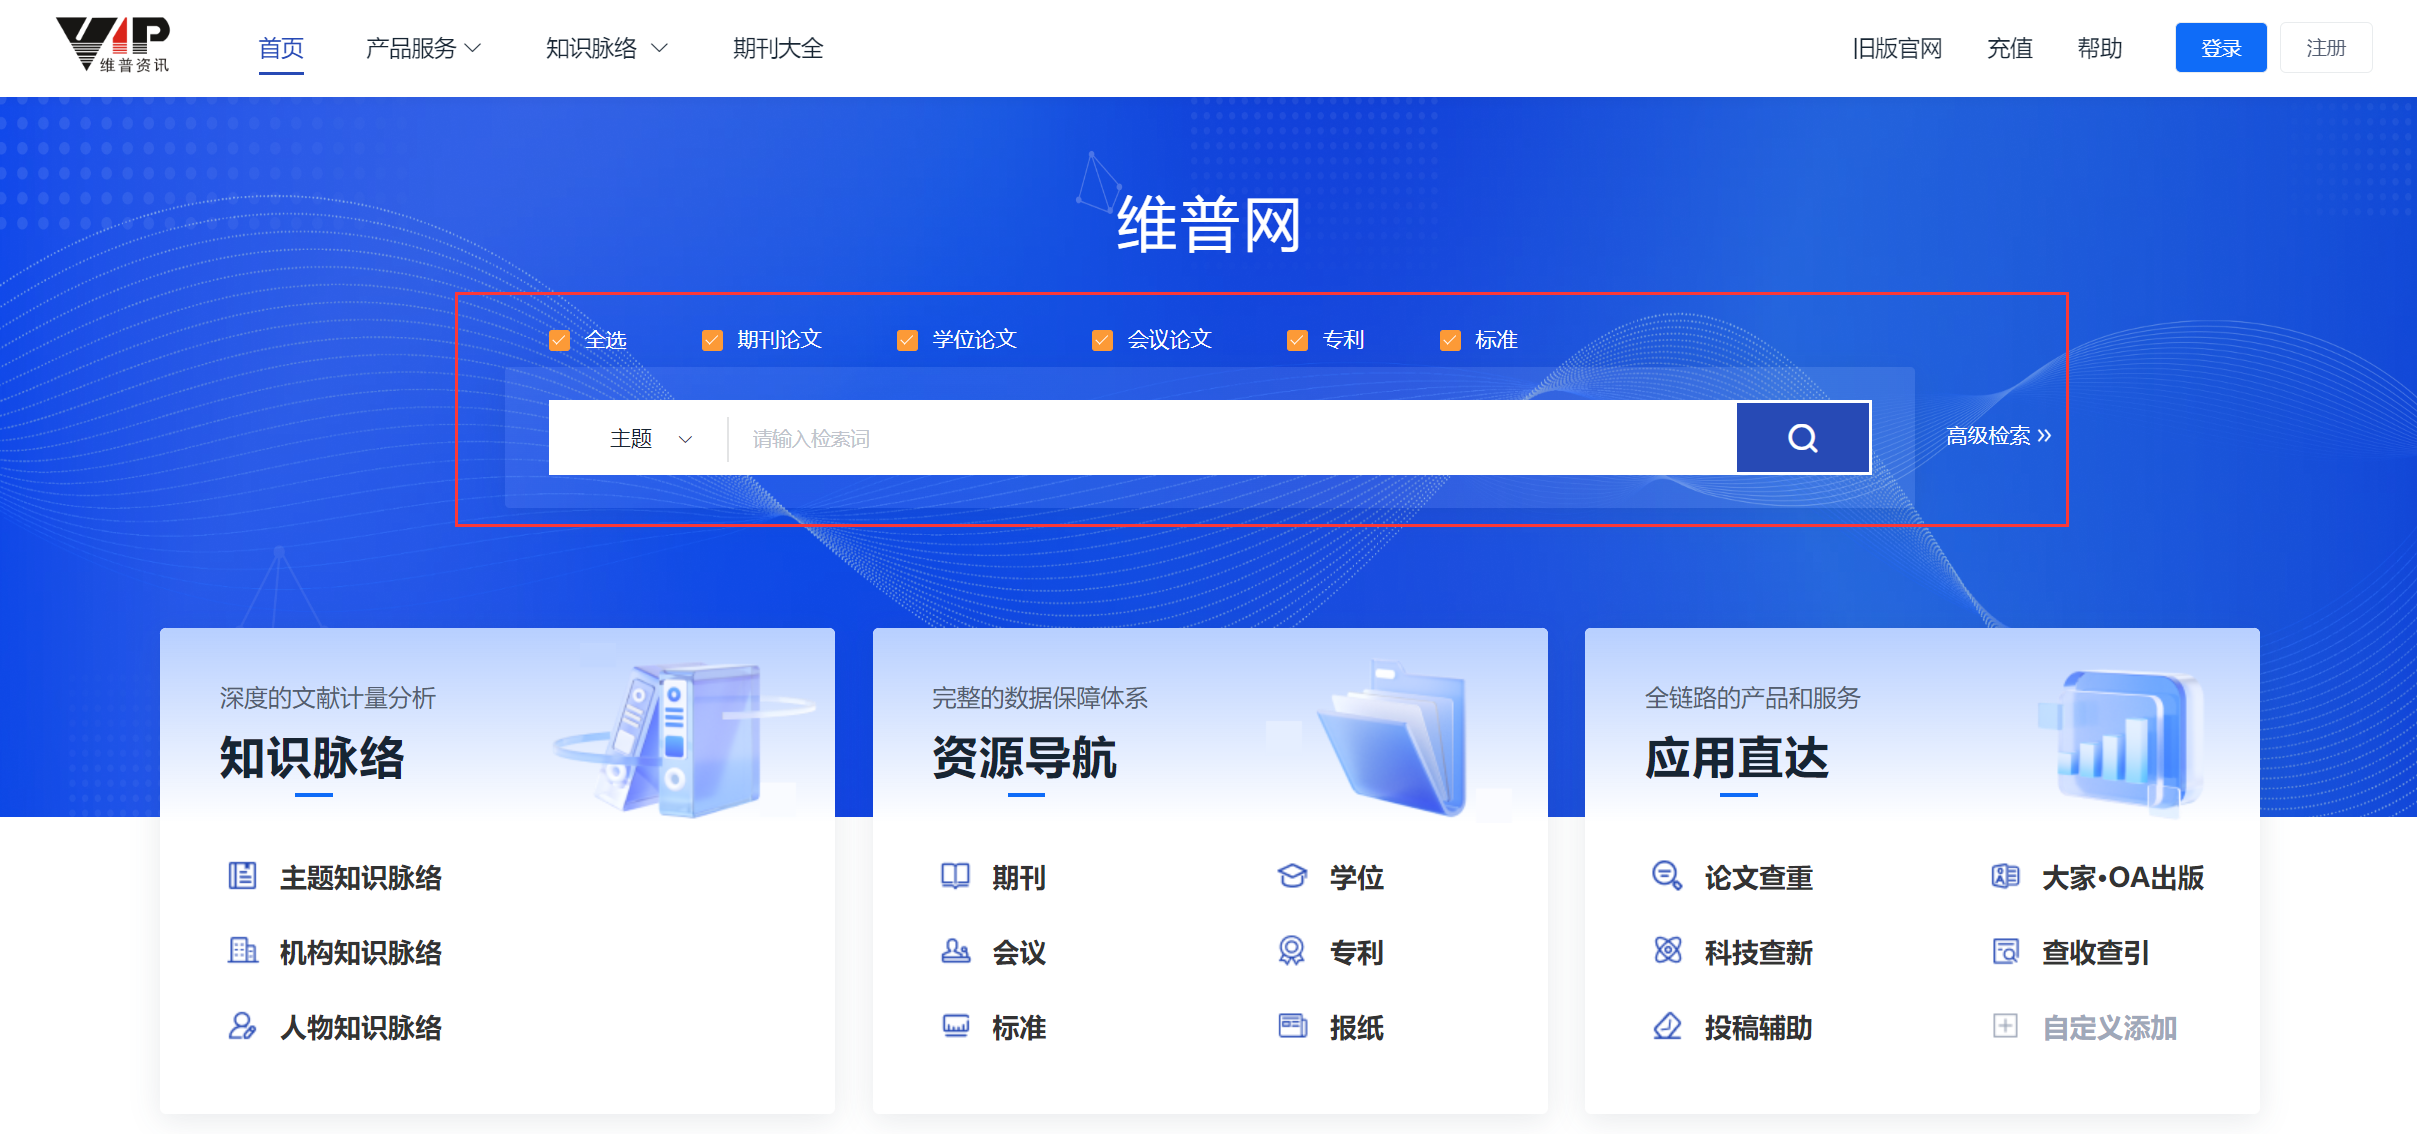Click the 人物知识脉络 person icon

pos(242,1026)
